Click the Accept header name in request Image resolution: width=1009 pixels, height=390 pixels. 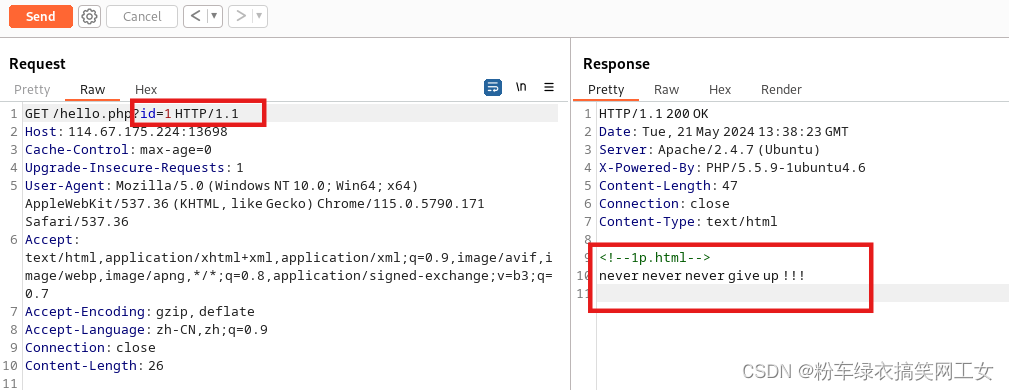pos(49,240)
